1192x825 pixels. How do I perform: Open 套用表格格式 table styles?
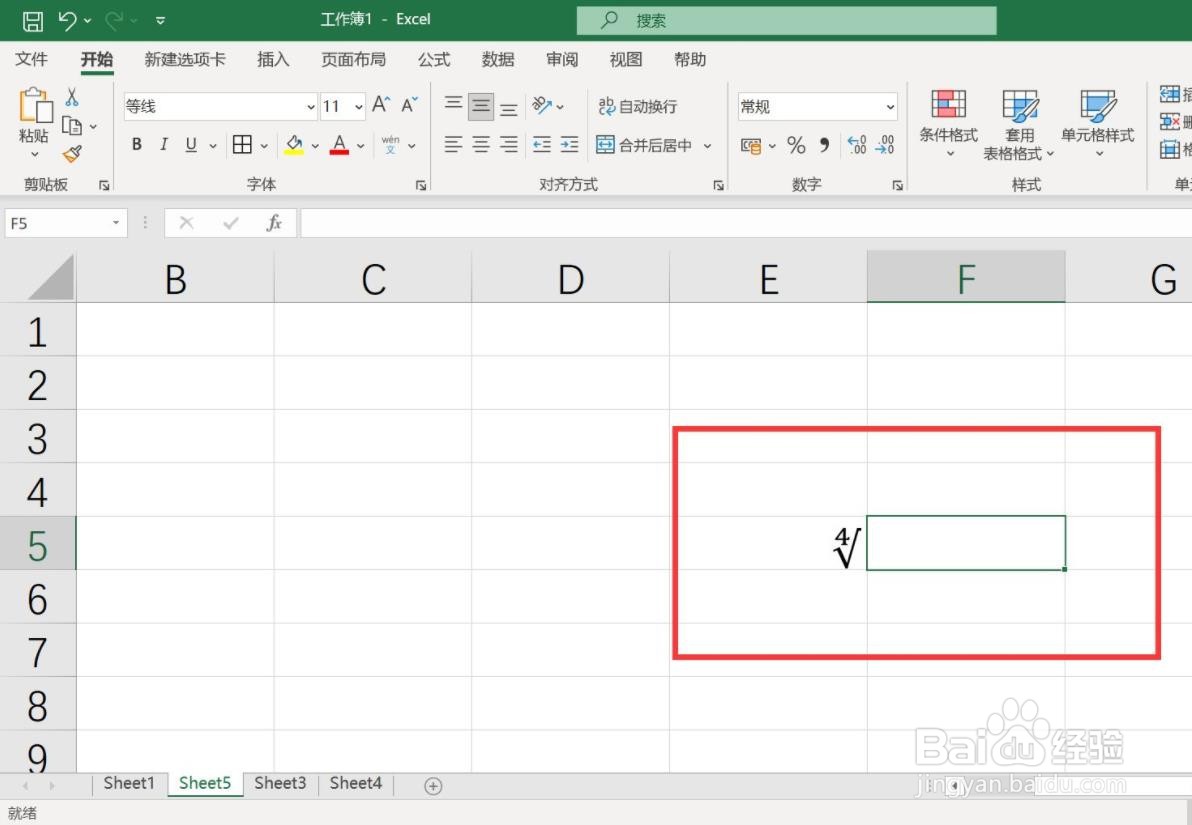[x=1019, y=125]
